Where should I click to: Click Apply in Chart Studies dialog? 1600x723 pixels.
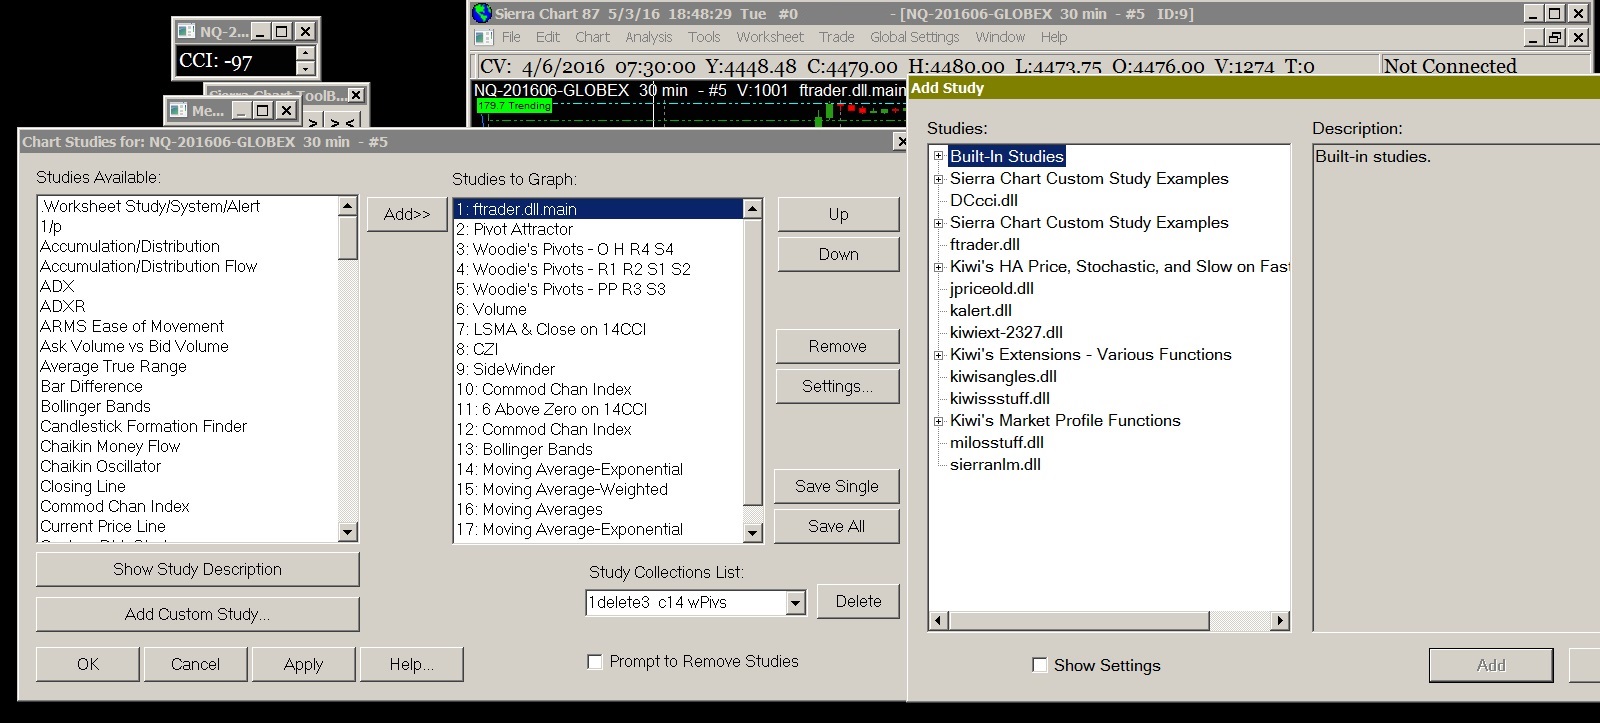pyautogui.click(x=303, y=664)
